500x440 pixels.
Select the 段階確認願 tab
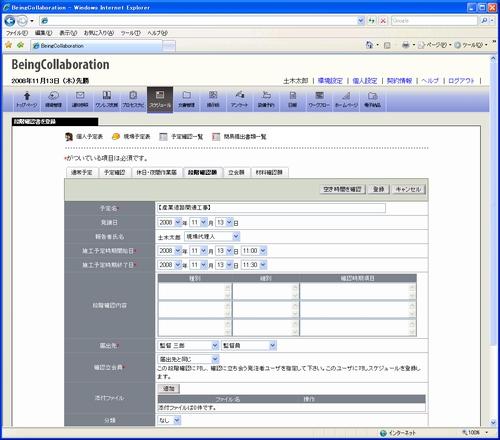point(203,172)
